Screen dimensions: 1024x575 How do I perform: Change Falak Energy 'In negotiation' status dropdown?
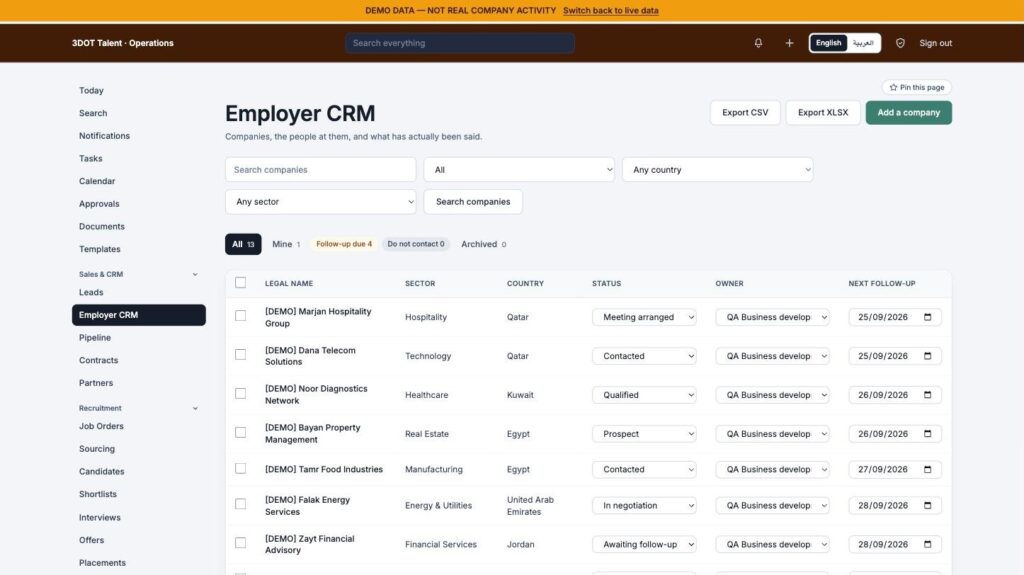click(645, 505)
